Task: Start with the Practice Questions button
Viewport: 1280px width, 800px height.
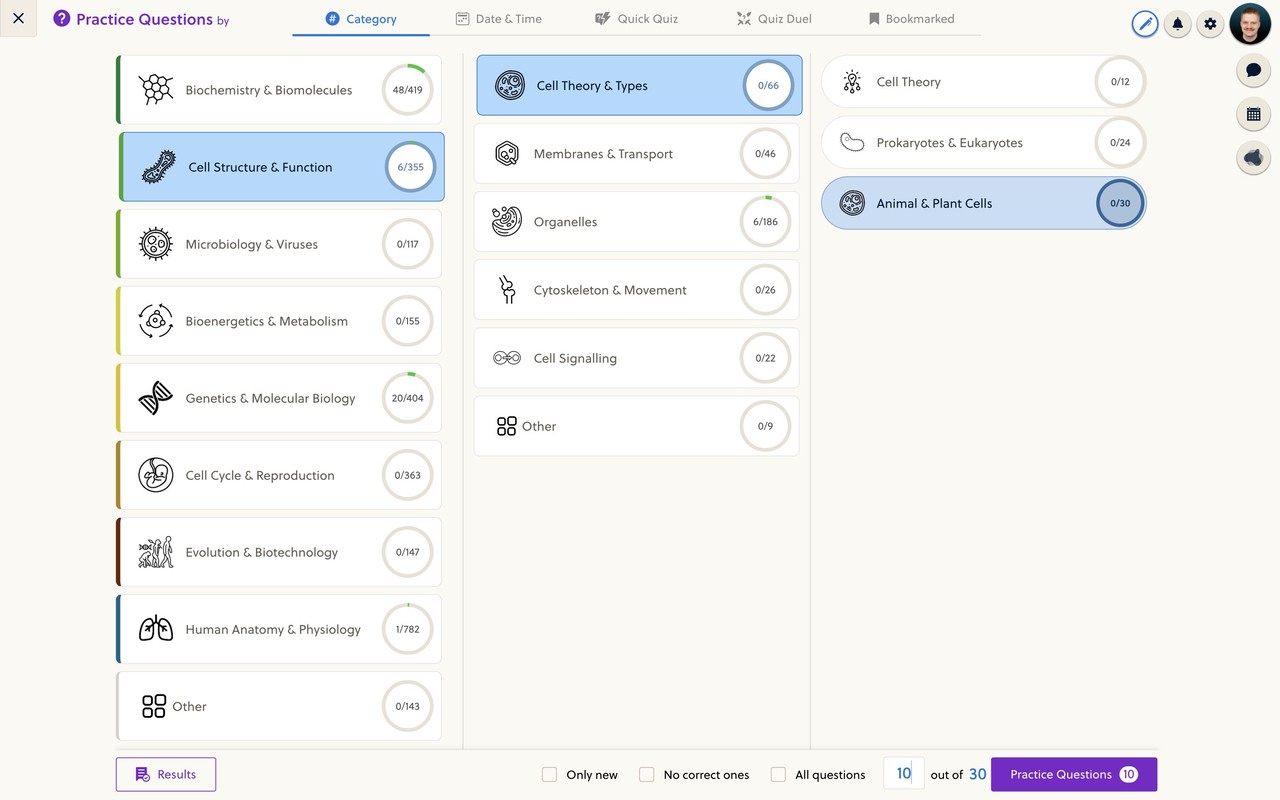Action: pos(1074,774)
